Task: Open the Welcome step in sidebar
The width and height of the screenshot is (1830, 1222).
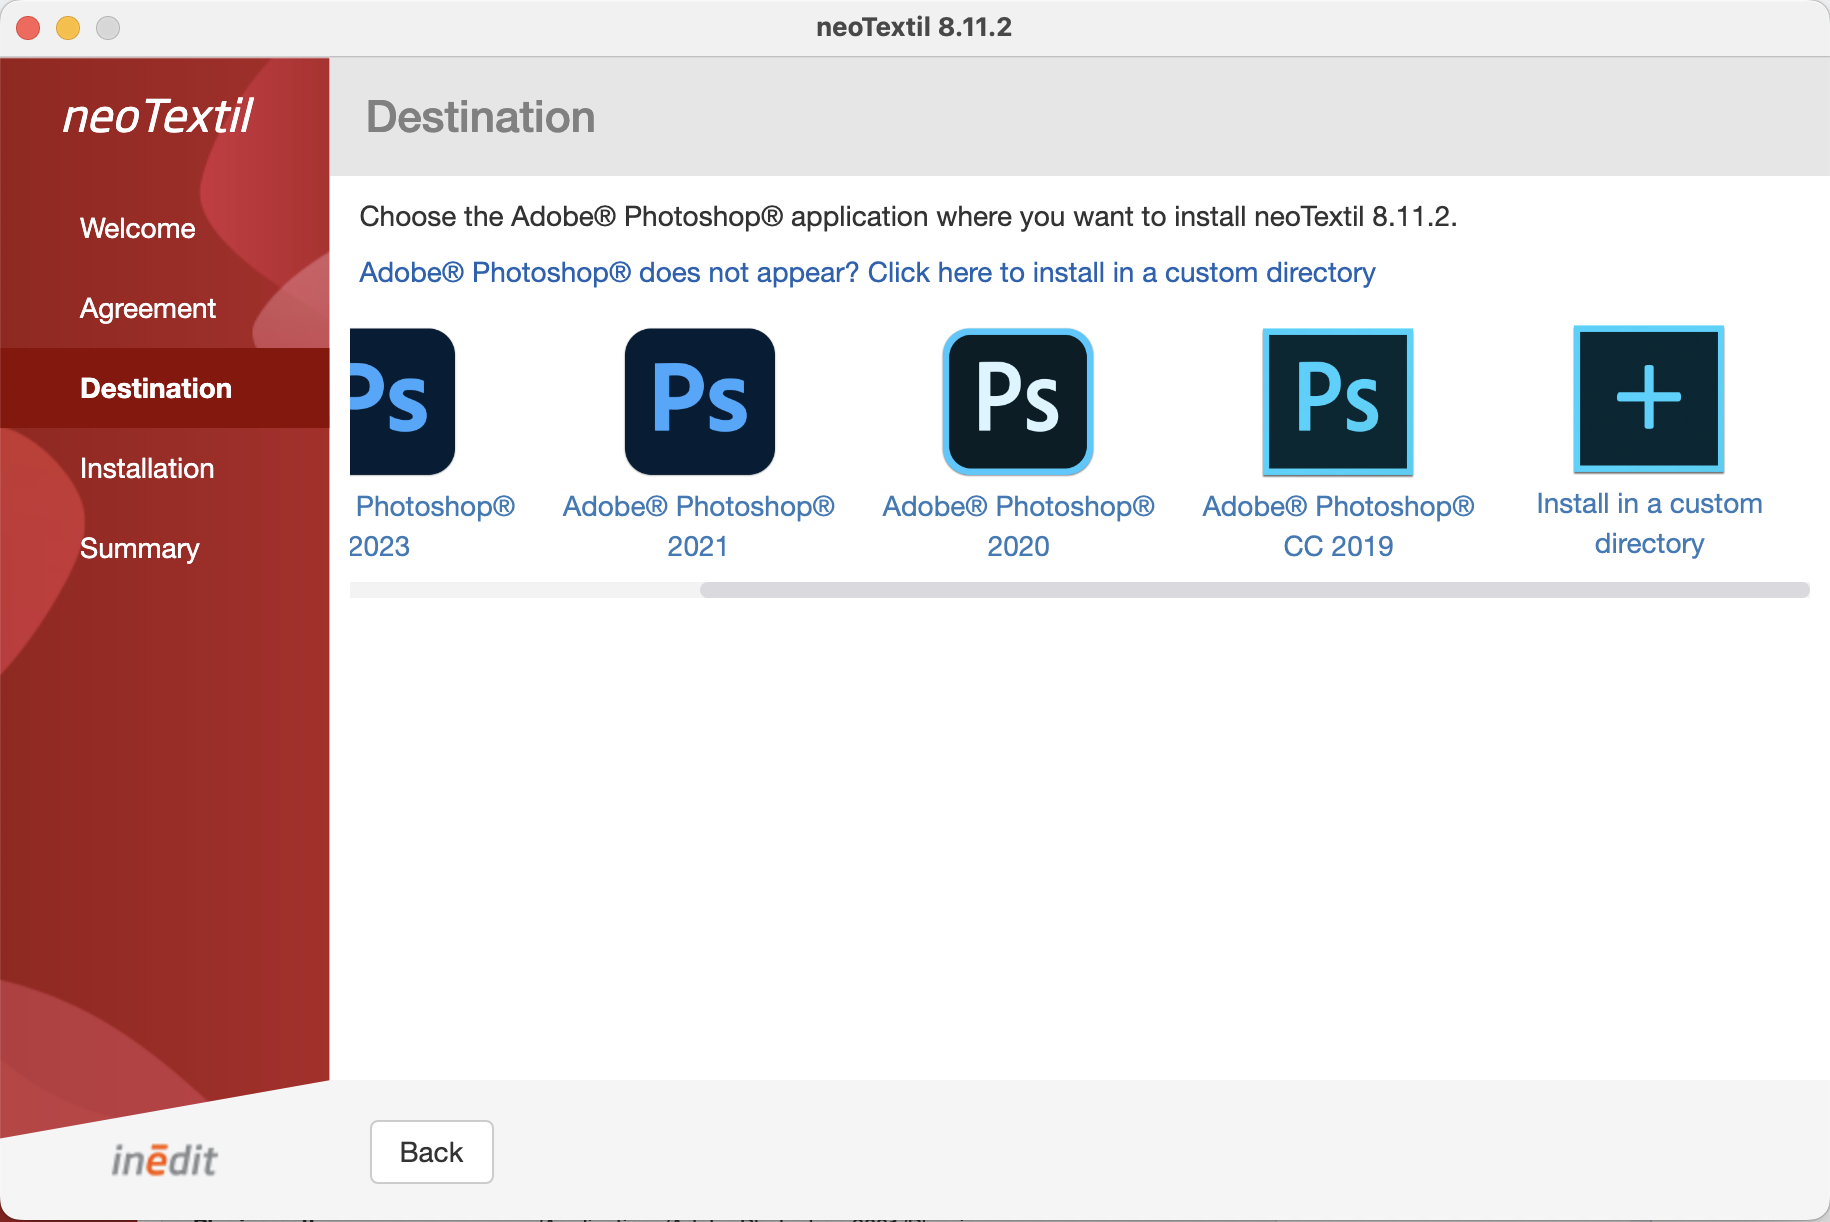Action: pos(138,228)
